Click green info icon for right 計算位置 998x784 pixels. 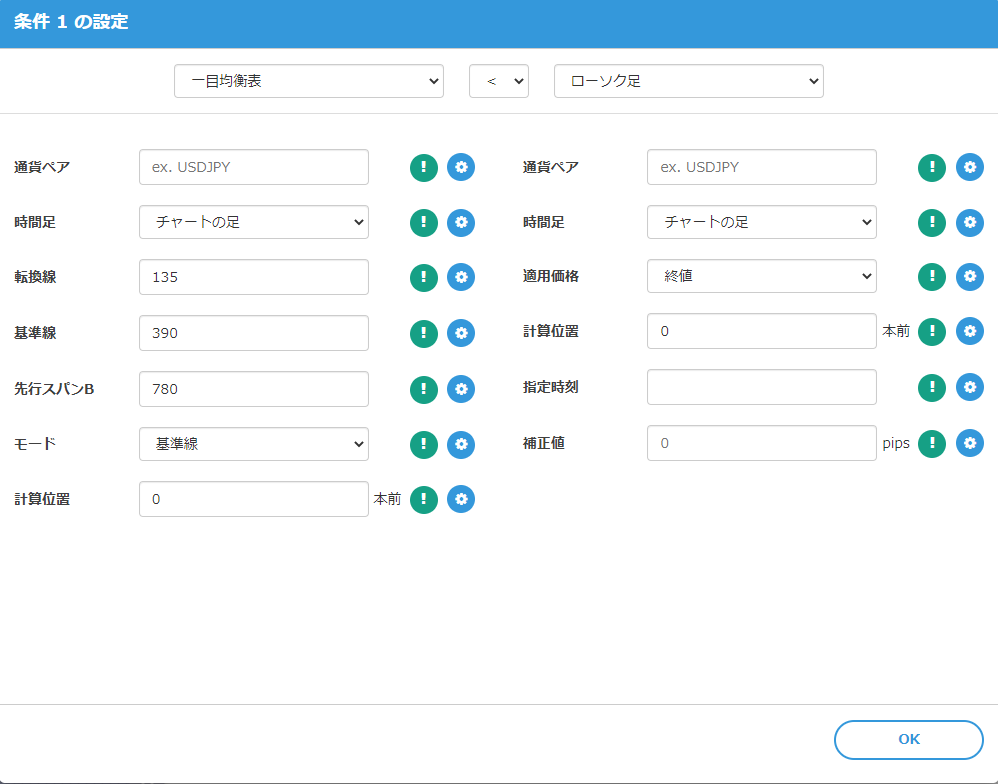932,332
